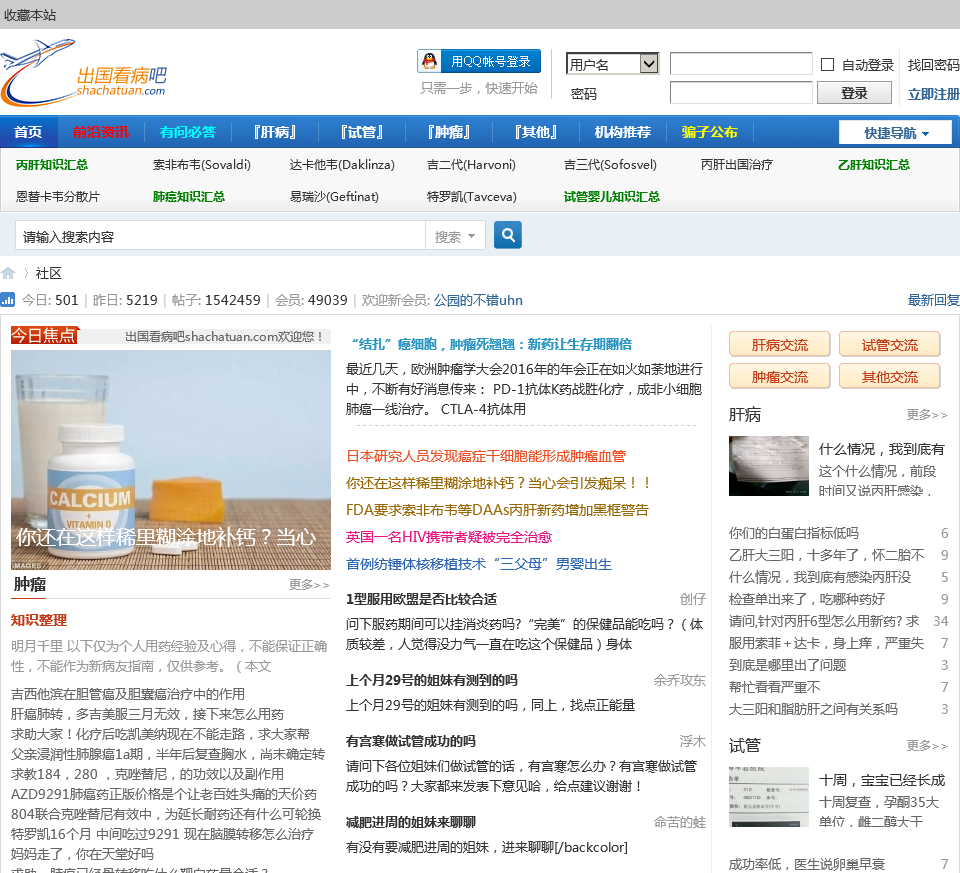Image resolution: width=960 pixels, height=873 pixels.
Task: Expand the 快捷导航 dropdown
Action: coord(895,133)
